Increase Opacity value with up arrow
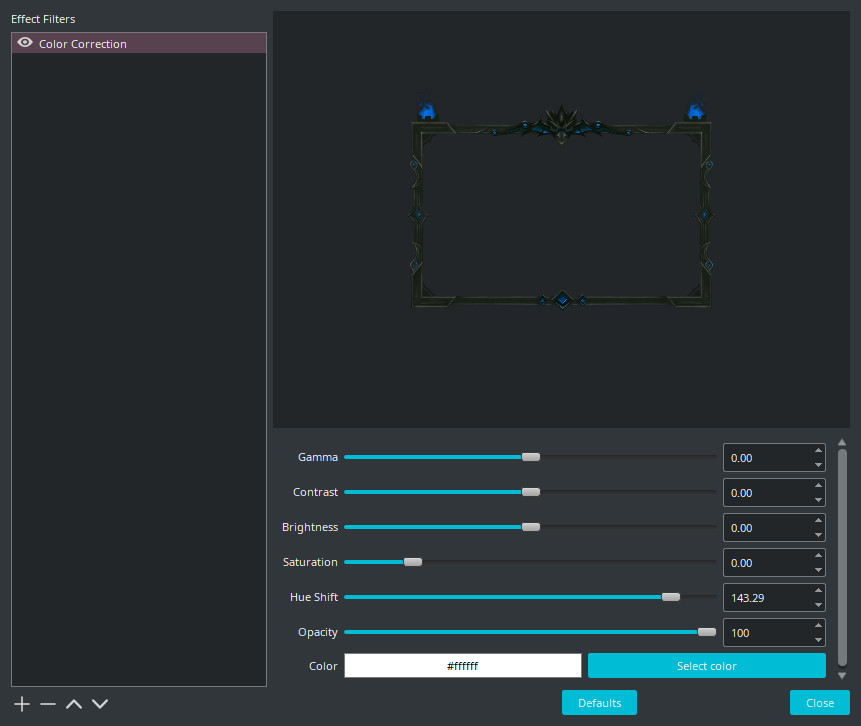Screen dimensions: 861x726 (x=818, y=626)
